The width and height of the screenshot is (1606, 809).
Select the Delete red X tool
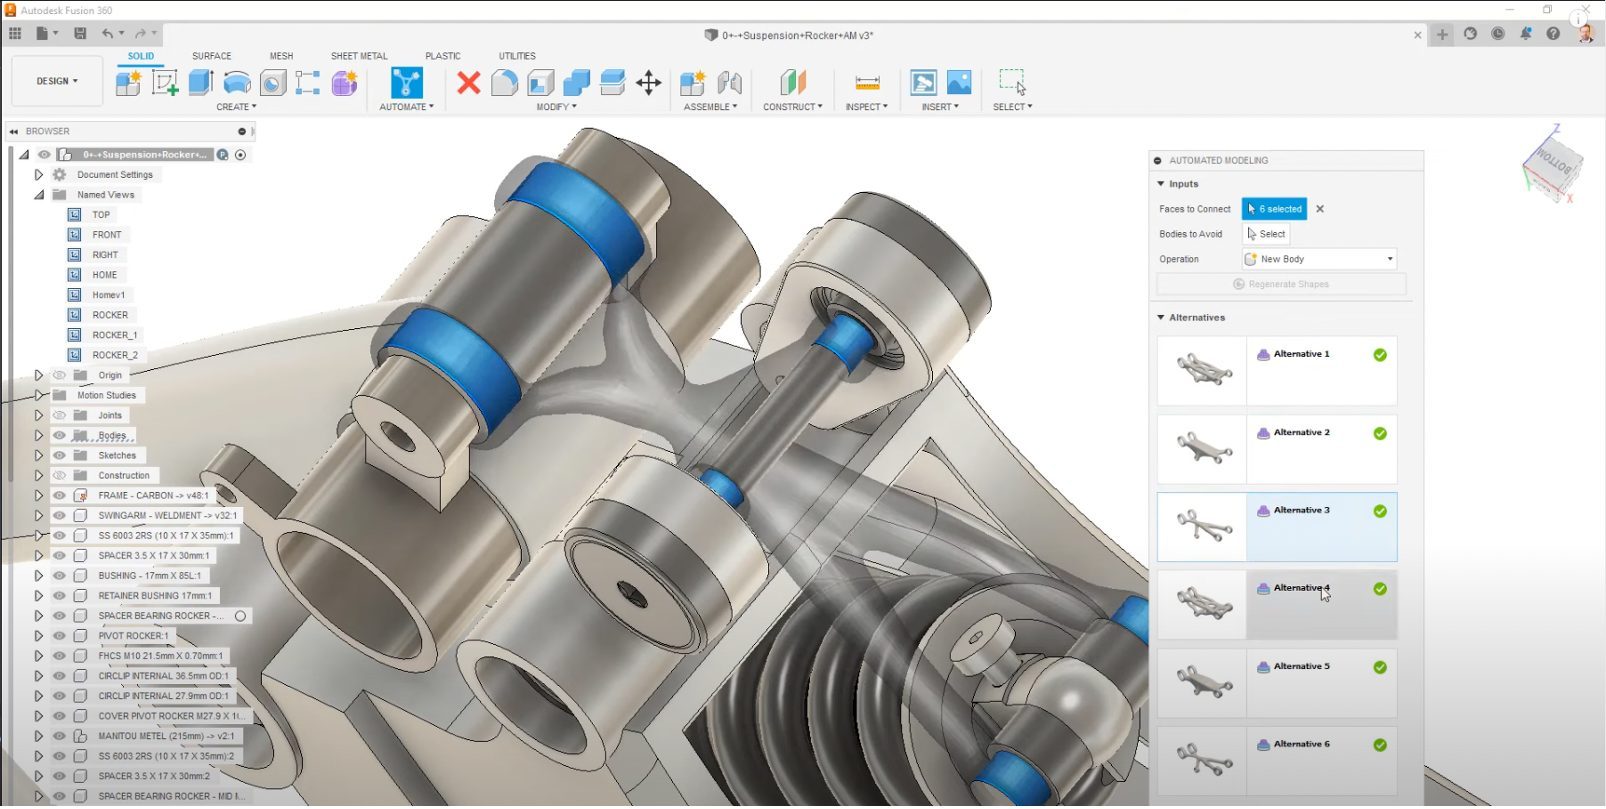(468, 82)
